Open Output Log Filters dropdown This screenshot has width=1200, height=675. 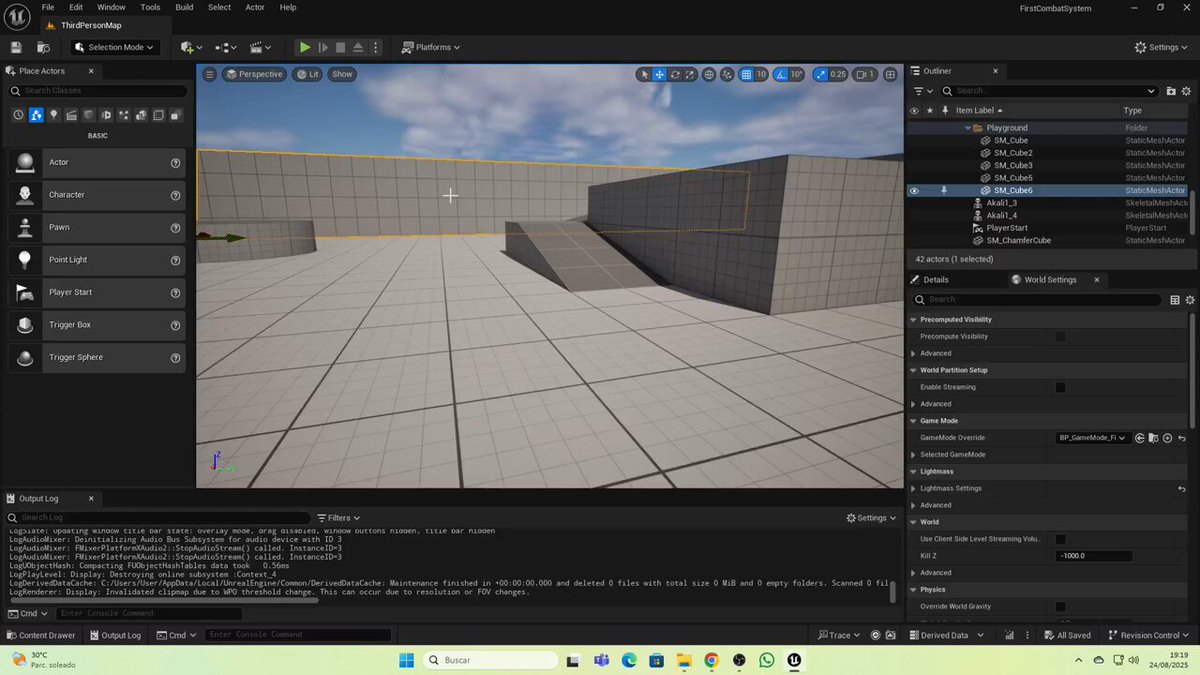click(x=337, y=518)
